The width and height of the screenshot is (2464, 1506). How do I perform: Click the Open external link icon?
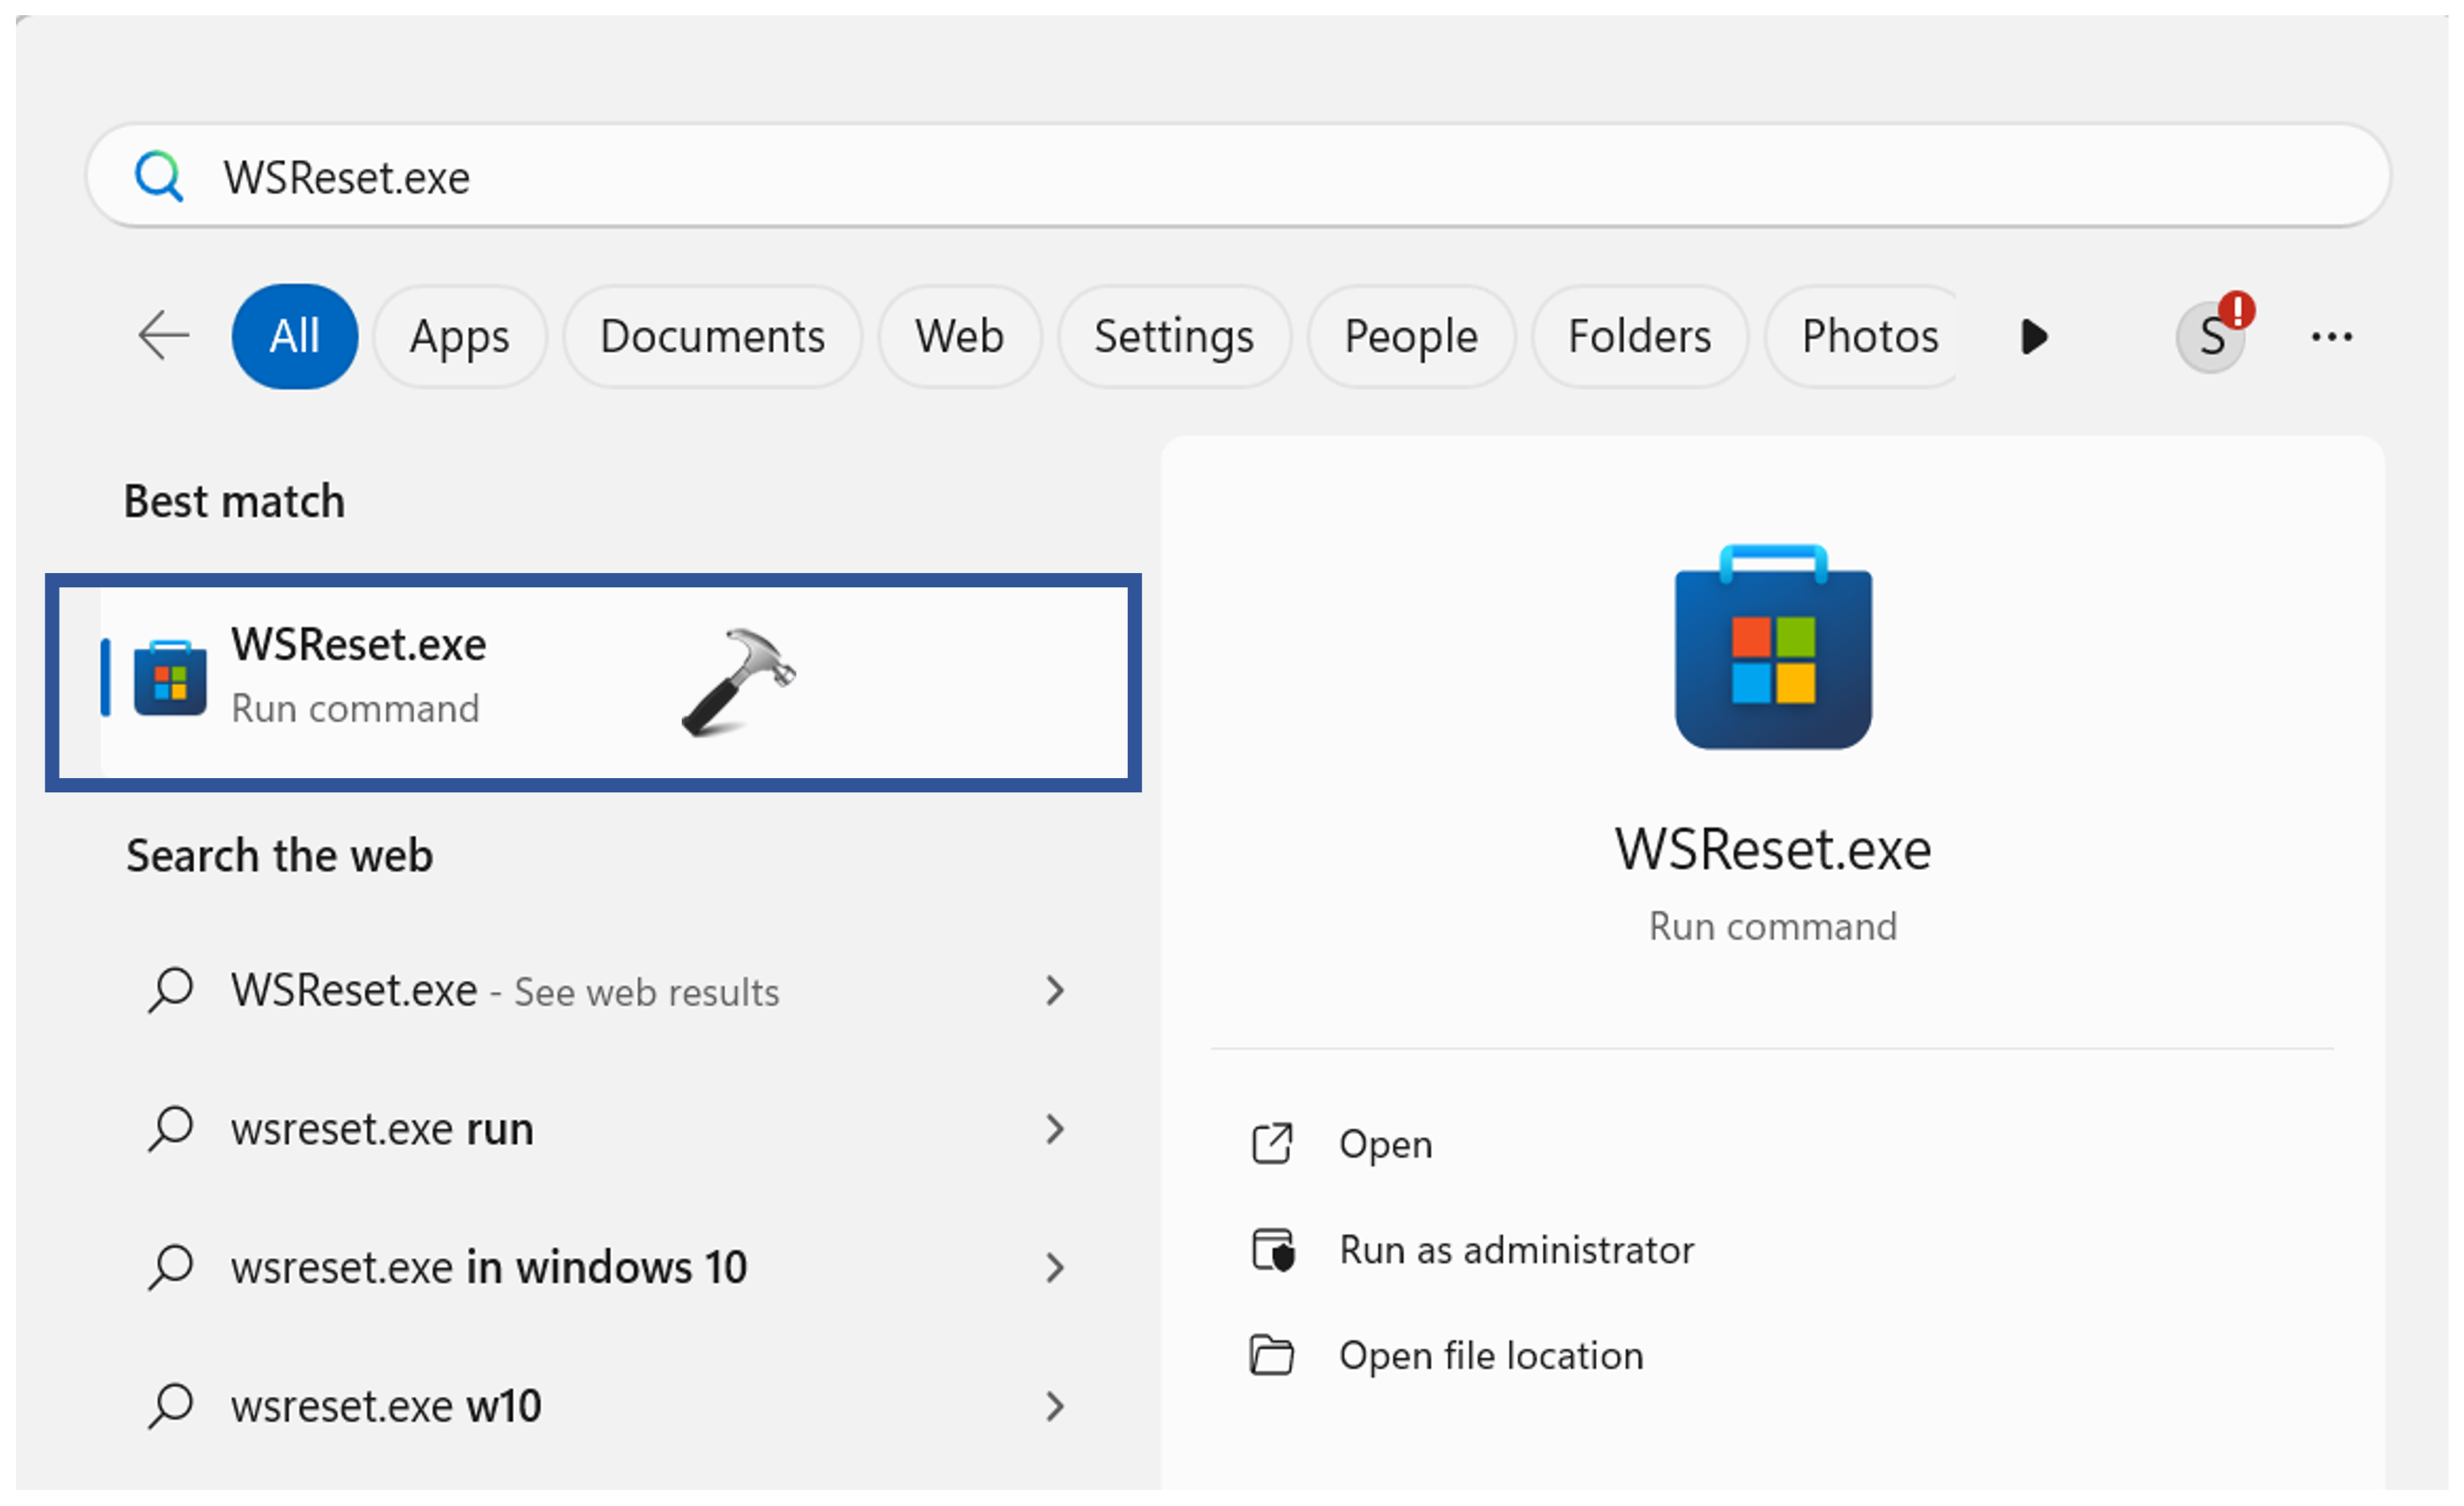[x=1272, y=1144]
